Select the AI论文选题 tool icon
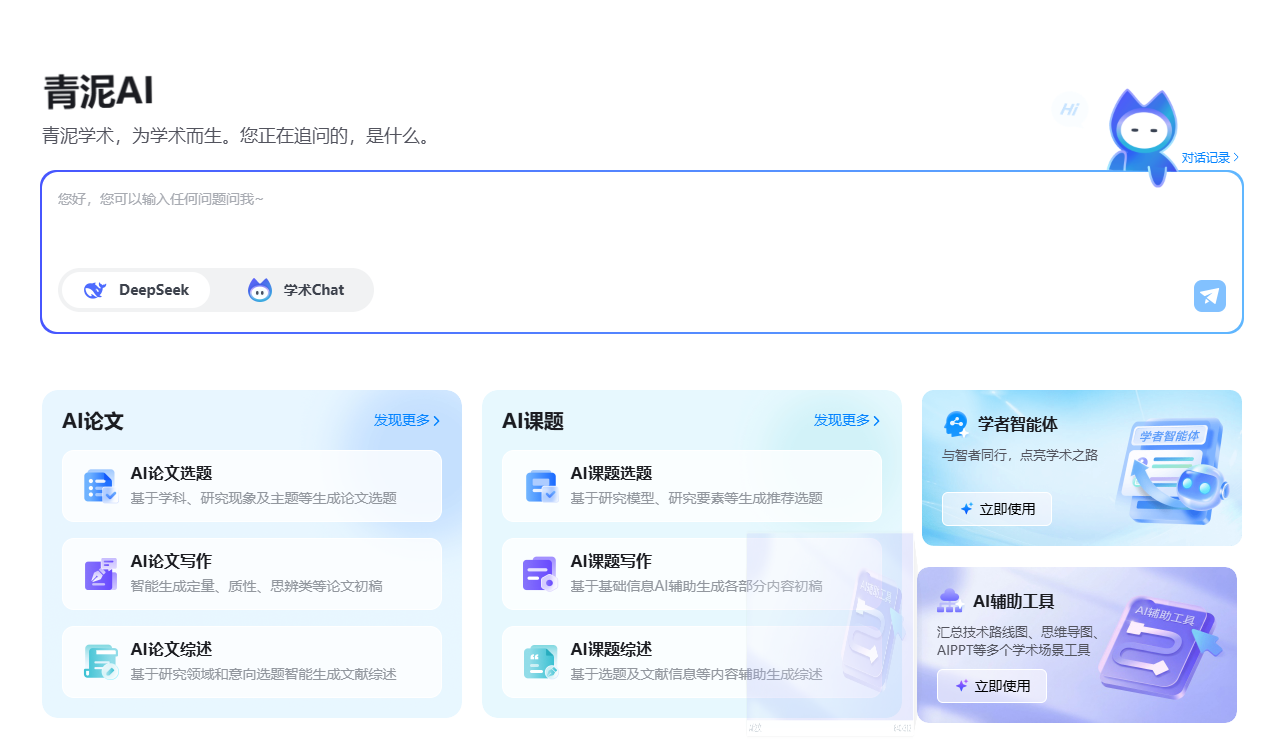The image size is (1269, 747). [99, 485]
